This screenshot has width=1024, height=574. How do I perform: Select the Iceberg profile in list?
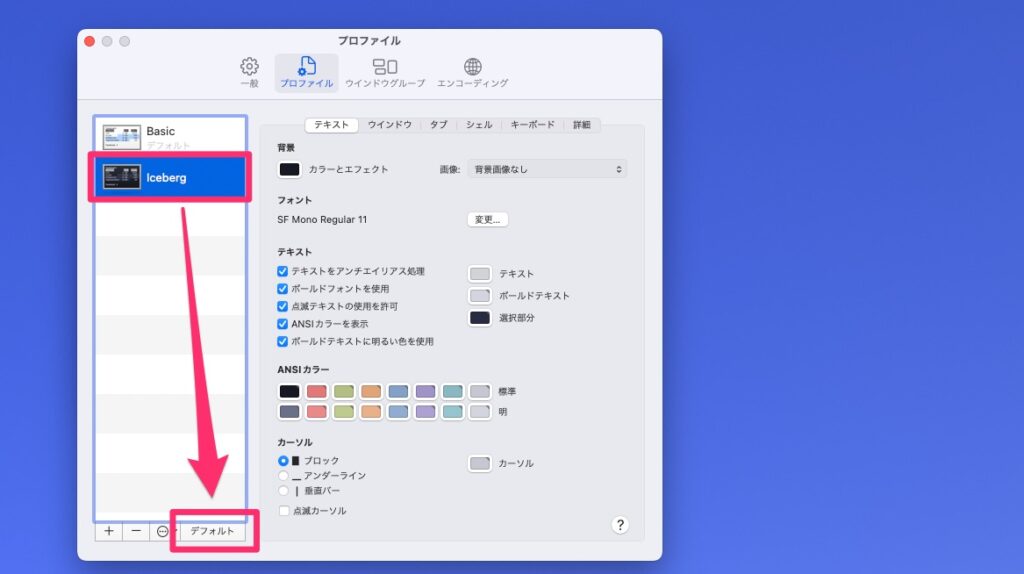coord(169,178)
